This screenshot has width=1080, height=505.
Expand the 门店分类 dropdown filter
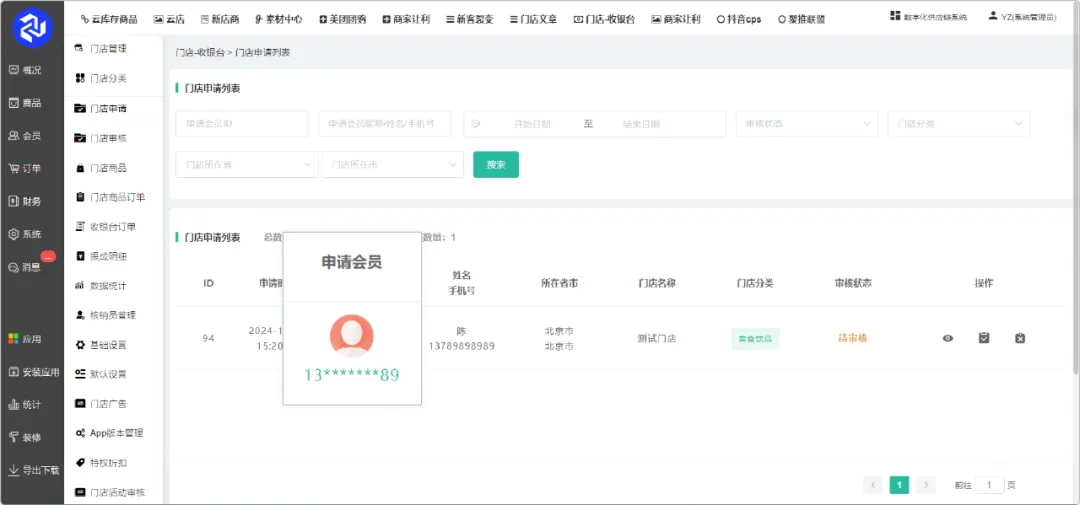(x=959, y=124)
